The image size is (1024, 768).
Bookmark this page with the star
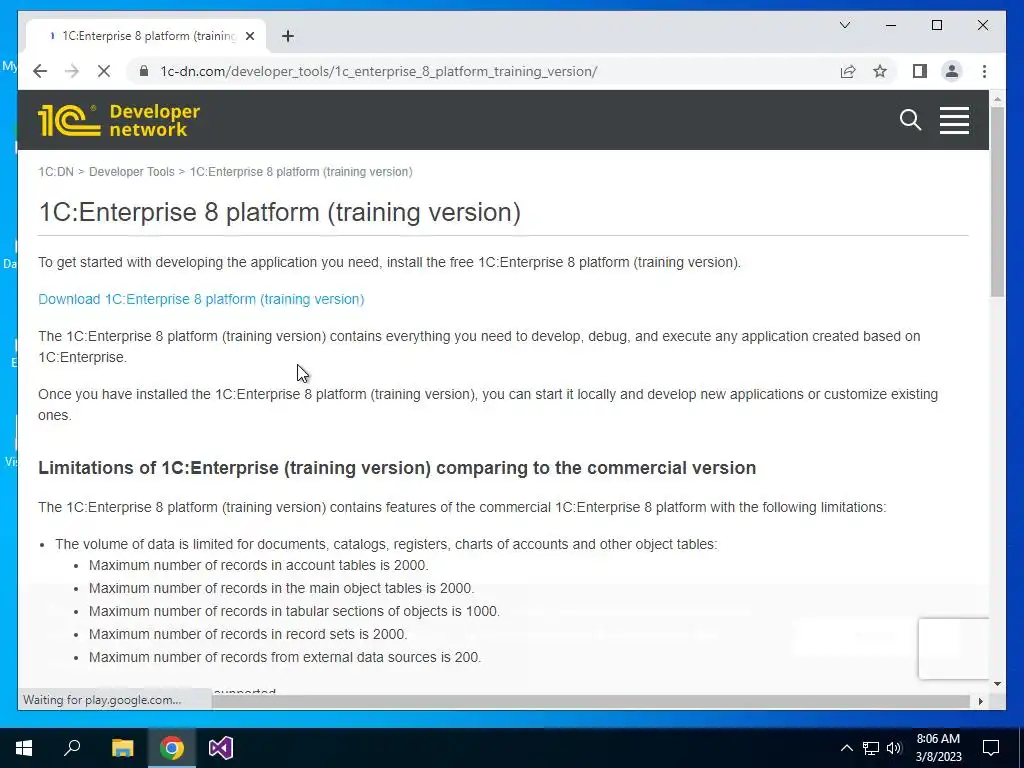880,71
